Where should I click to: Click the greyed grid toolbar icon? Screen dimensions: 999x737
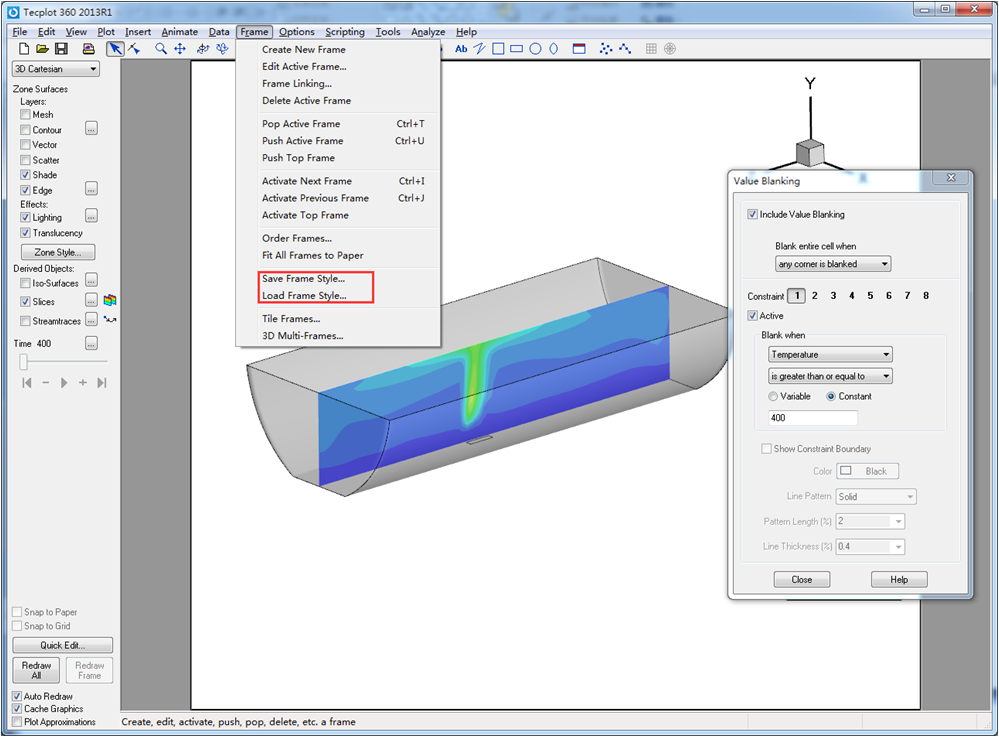[x=651, y=49]
